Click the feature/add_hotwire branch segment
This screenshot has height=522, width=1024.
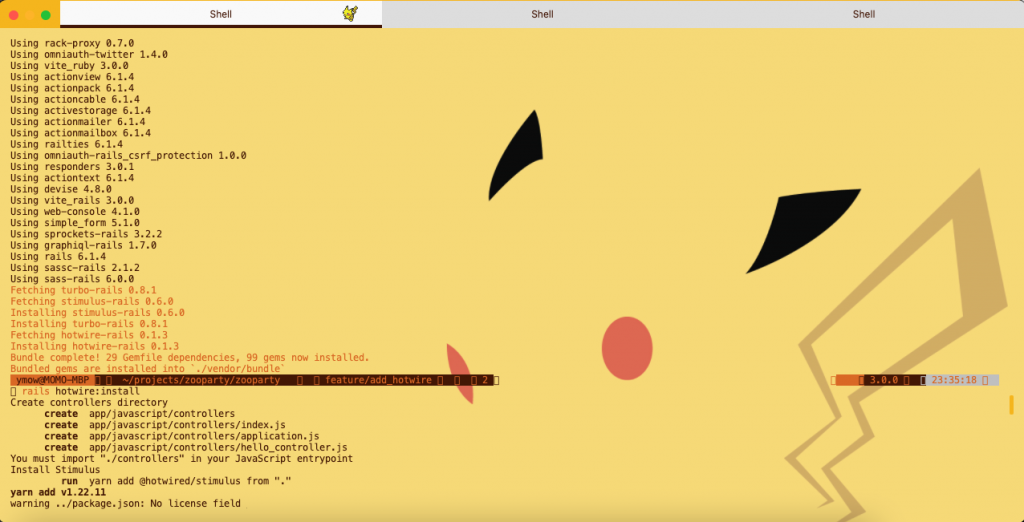[x=378, y=380]
